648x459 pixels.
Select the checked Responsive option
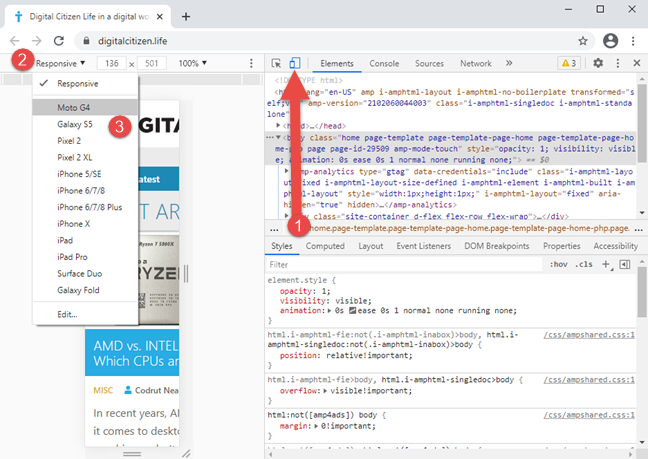(x=85, y=84)
